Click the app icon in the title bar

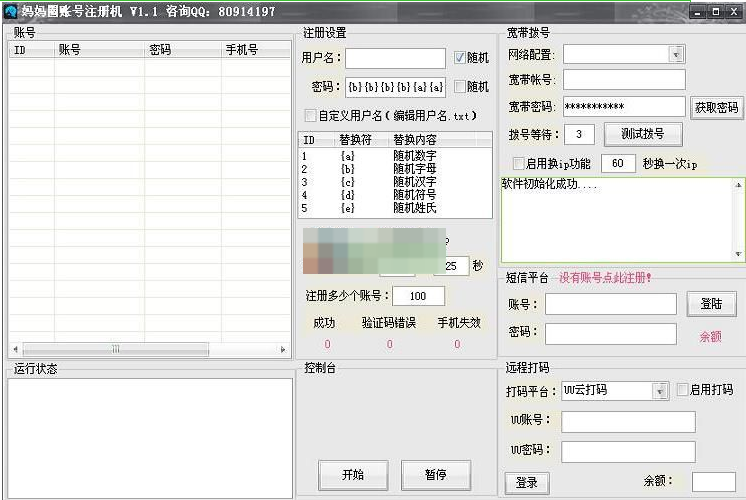coord(11,12)
